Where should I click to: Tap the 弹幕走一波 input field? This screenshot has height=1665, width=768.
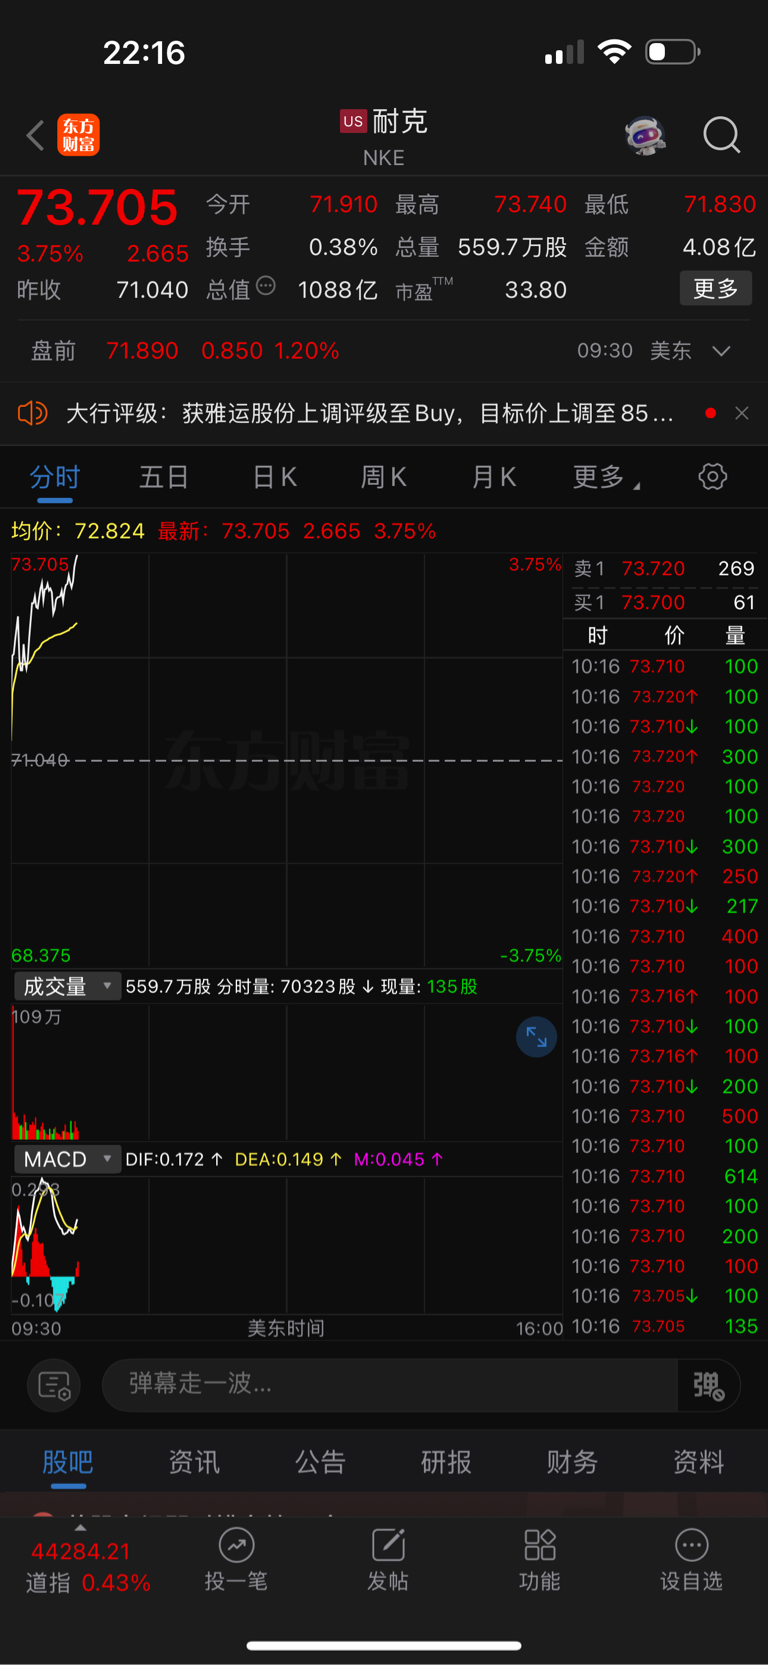click(390, 1385)
